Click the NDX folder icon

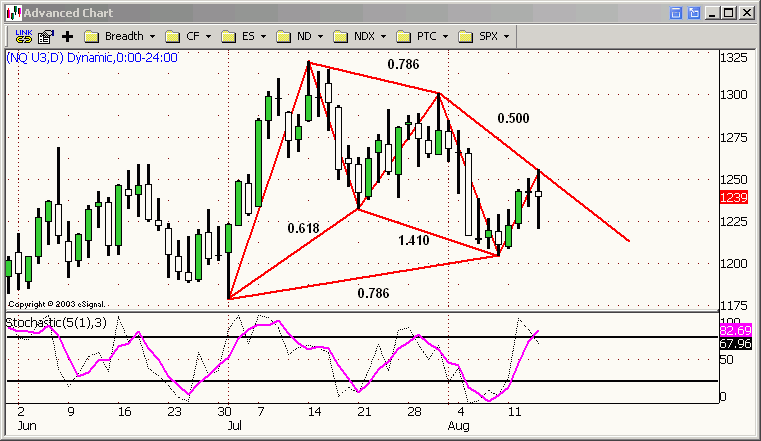click(341, 37)
